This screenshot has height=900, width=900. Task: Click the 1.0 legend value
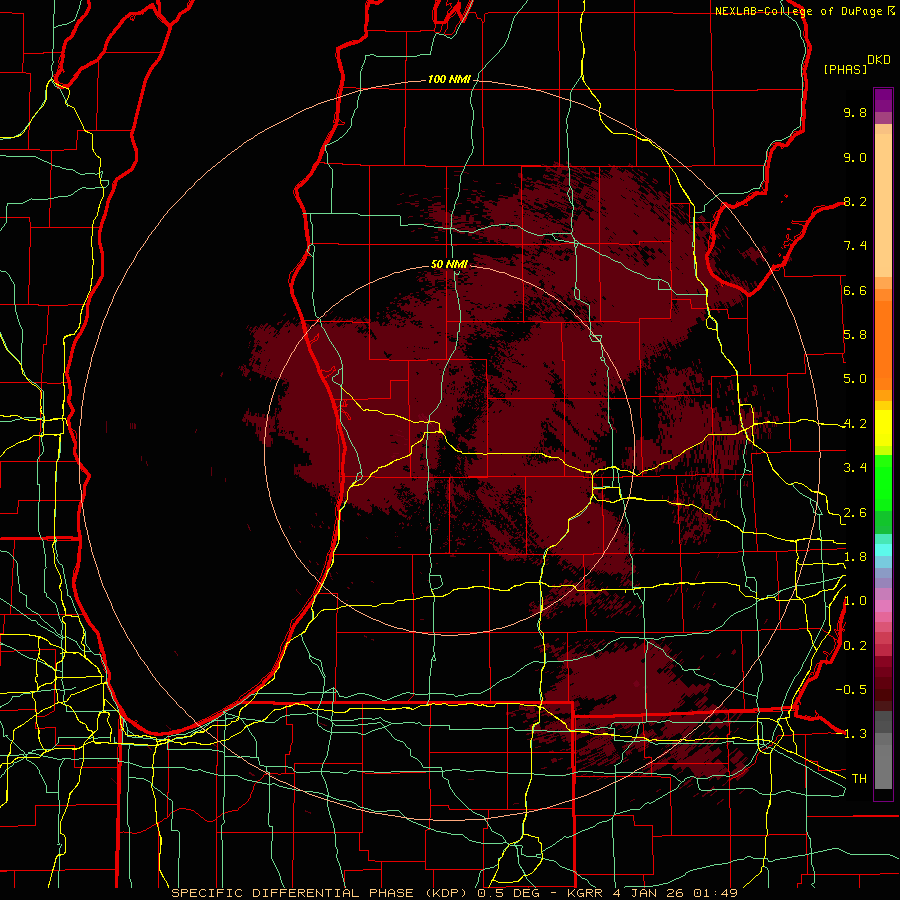(x=855, y=601)
